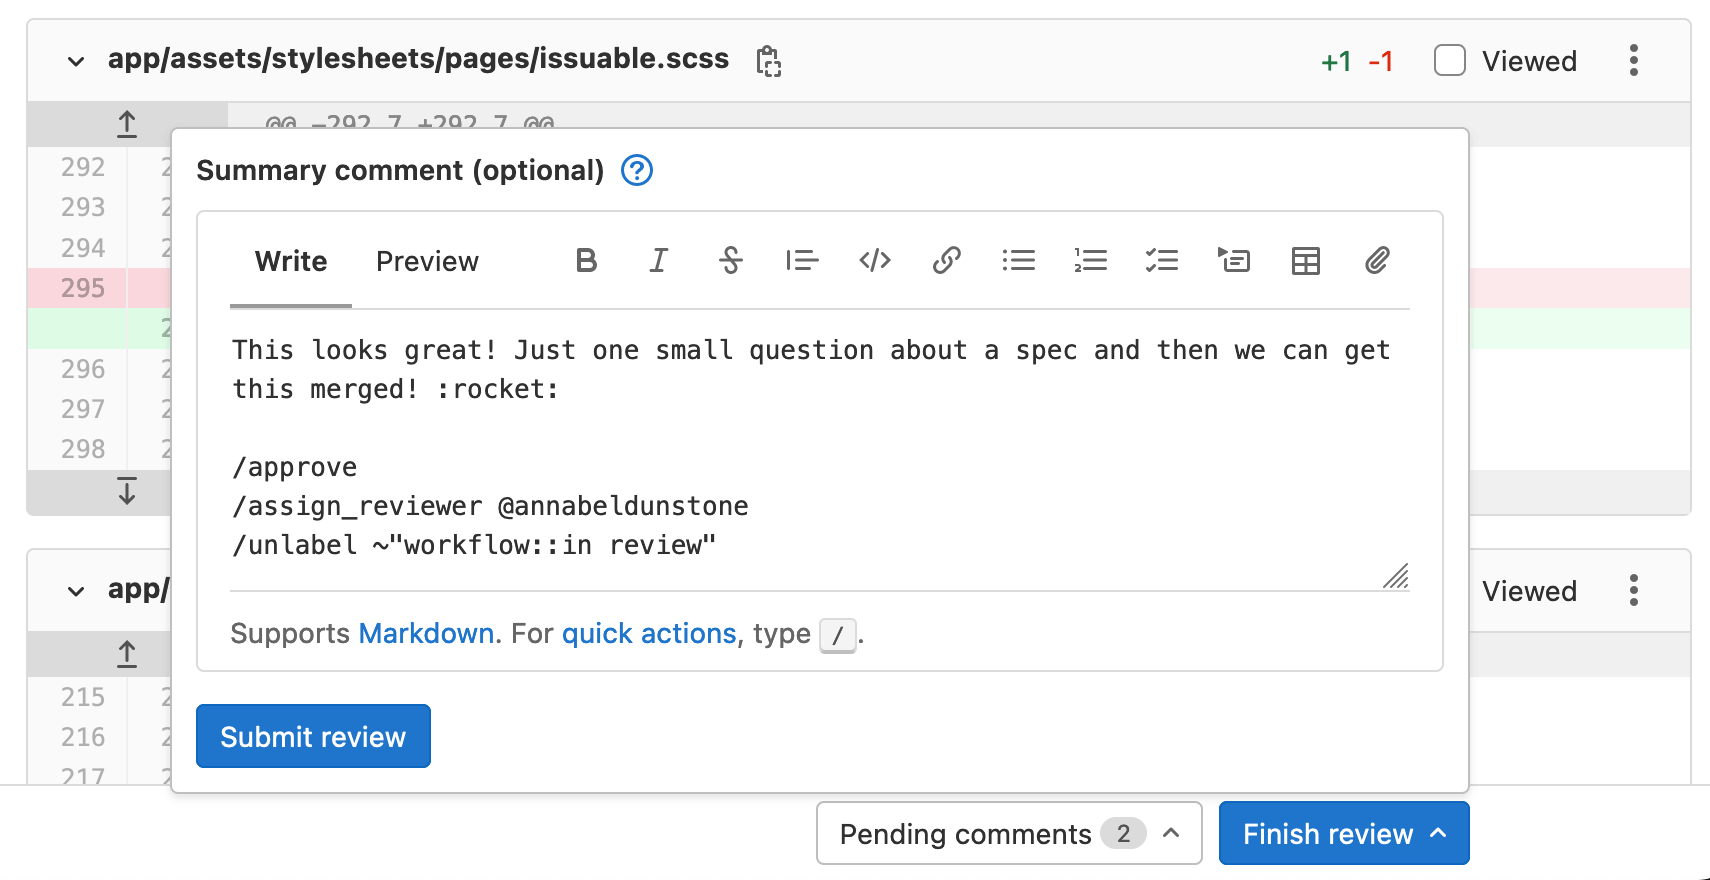Insert a table into the comment
This screenshot has height=880, width=1710.
tap(1306, 261)
